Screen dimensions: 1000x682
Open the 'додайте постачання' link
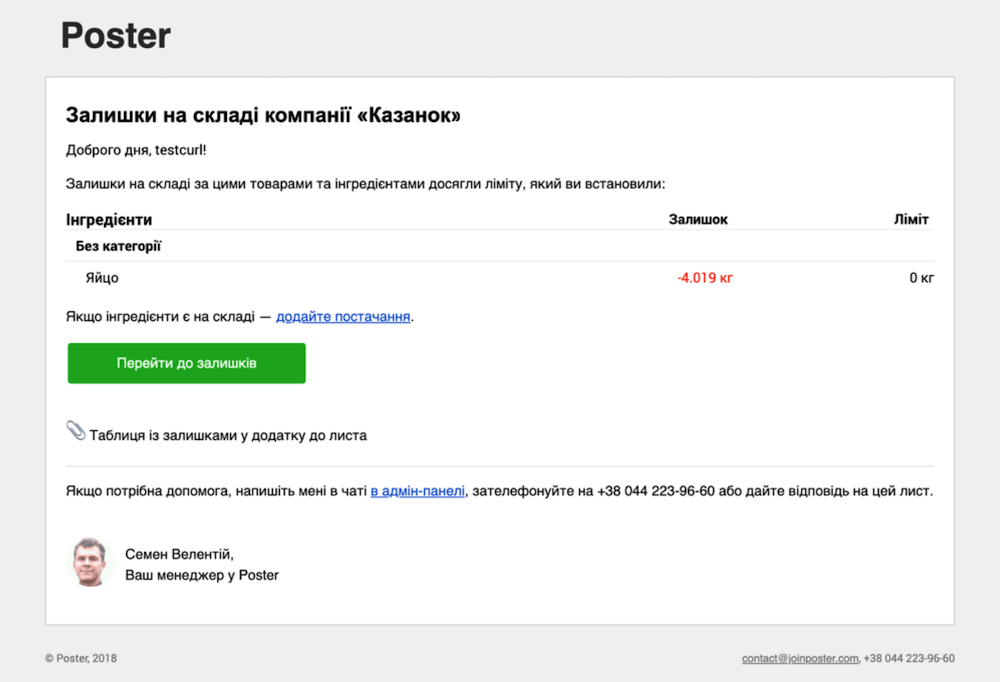click(343, 316)
